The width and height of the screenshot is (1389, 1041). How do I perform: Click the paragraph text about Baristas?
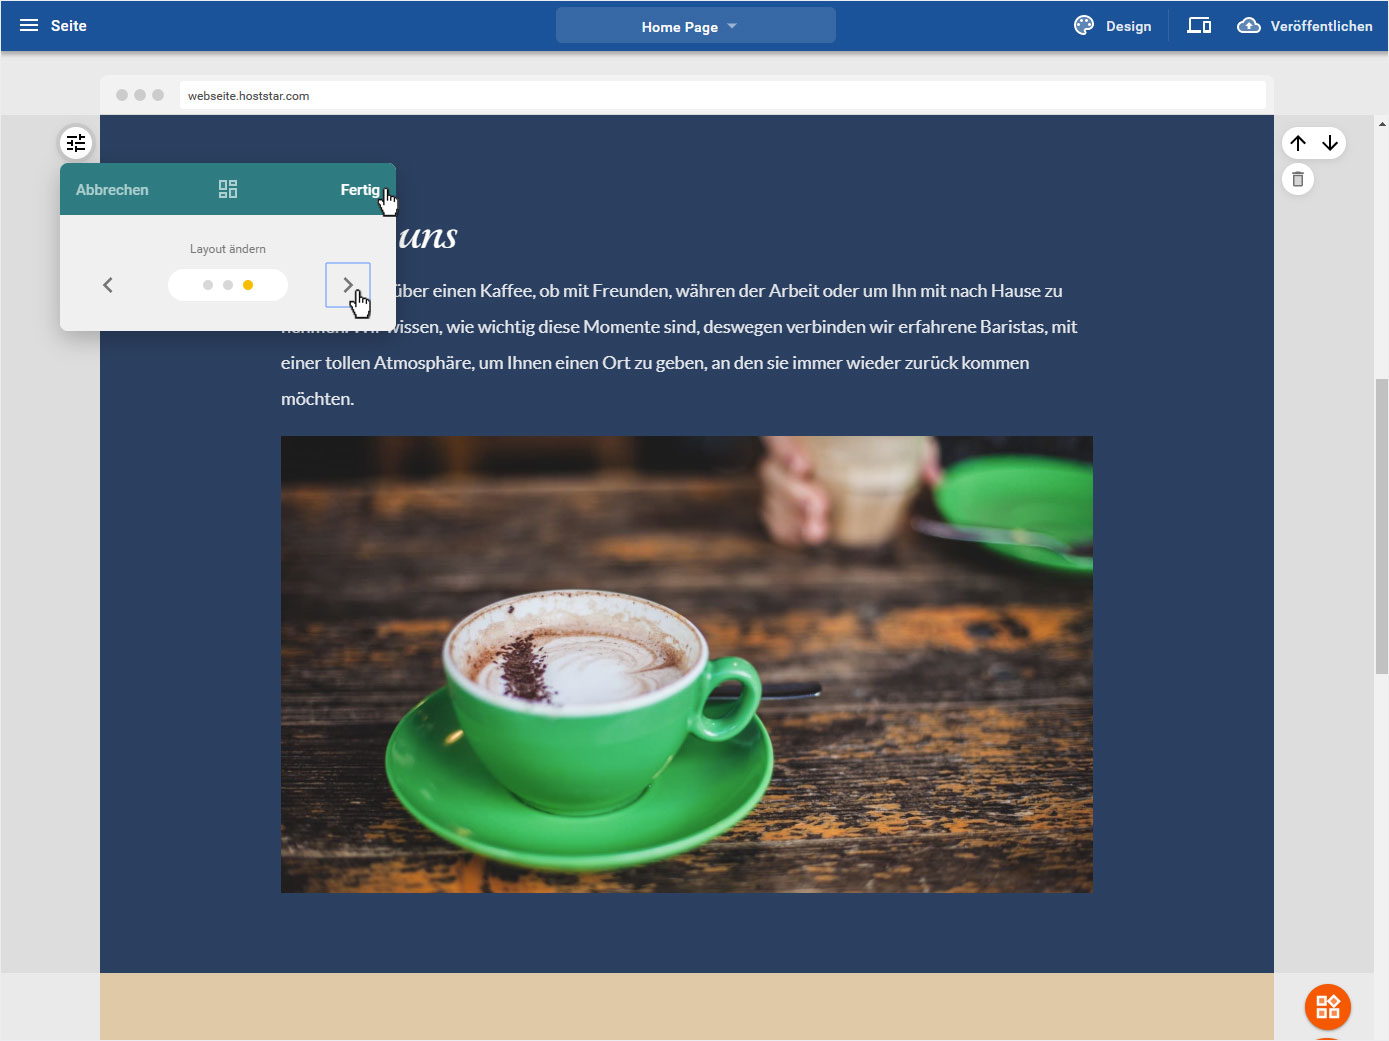point(680,345)
